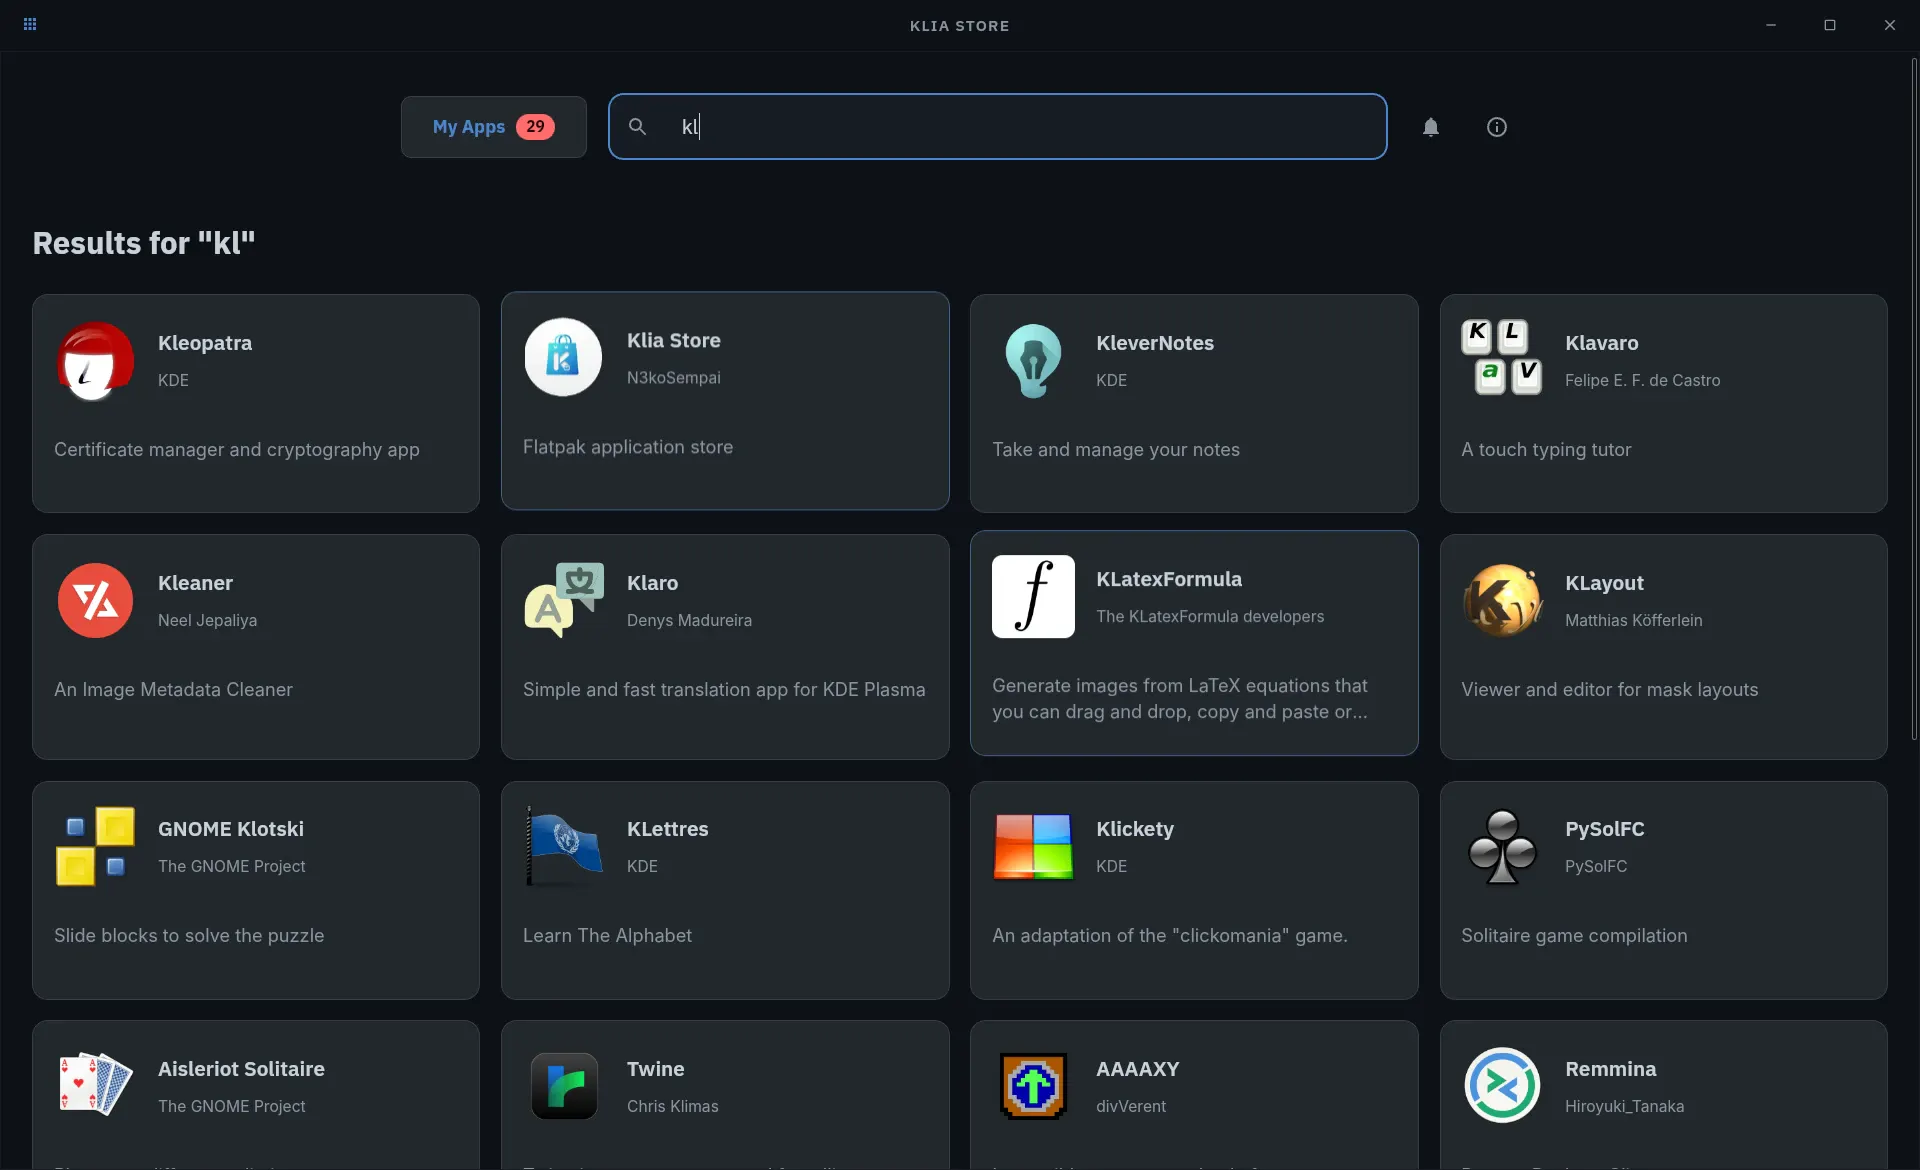Screen dimensions: 1920x1170
Task: Show the about info icon
Action: coord(1497,127)
